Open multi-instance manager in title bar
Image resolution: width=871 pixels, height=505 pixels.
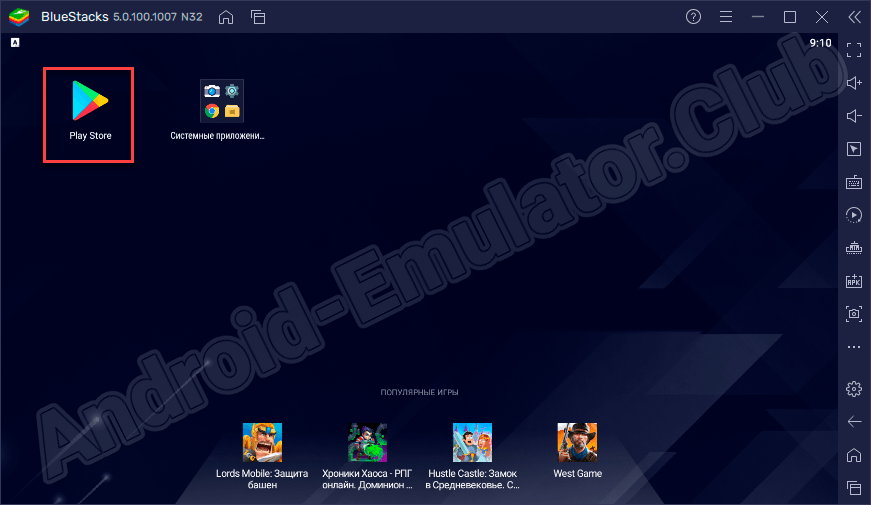pos(258,17)
